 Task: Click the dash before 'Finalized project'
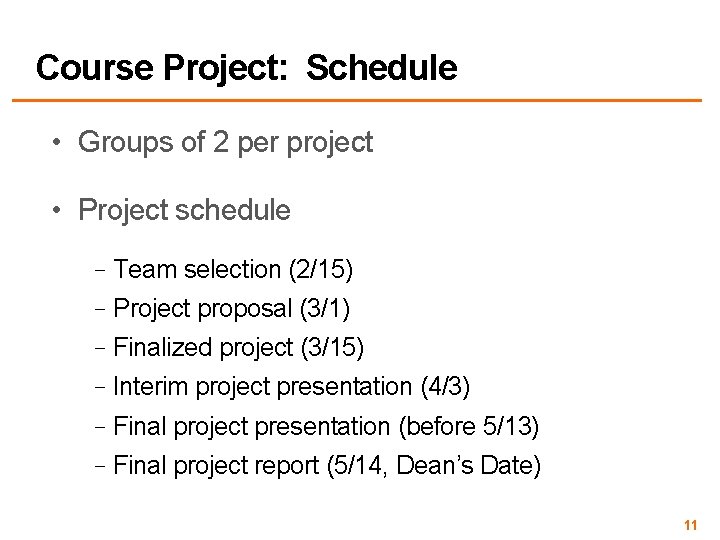click(100, 349)
